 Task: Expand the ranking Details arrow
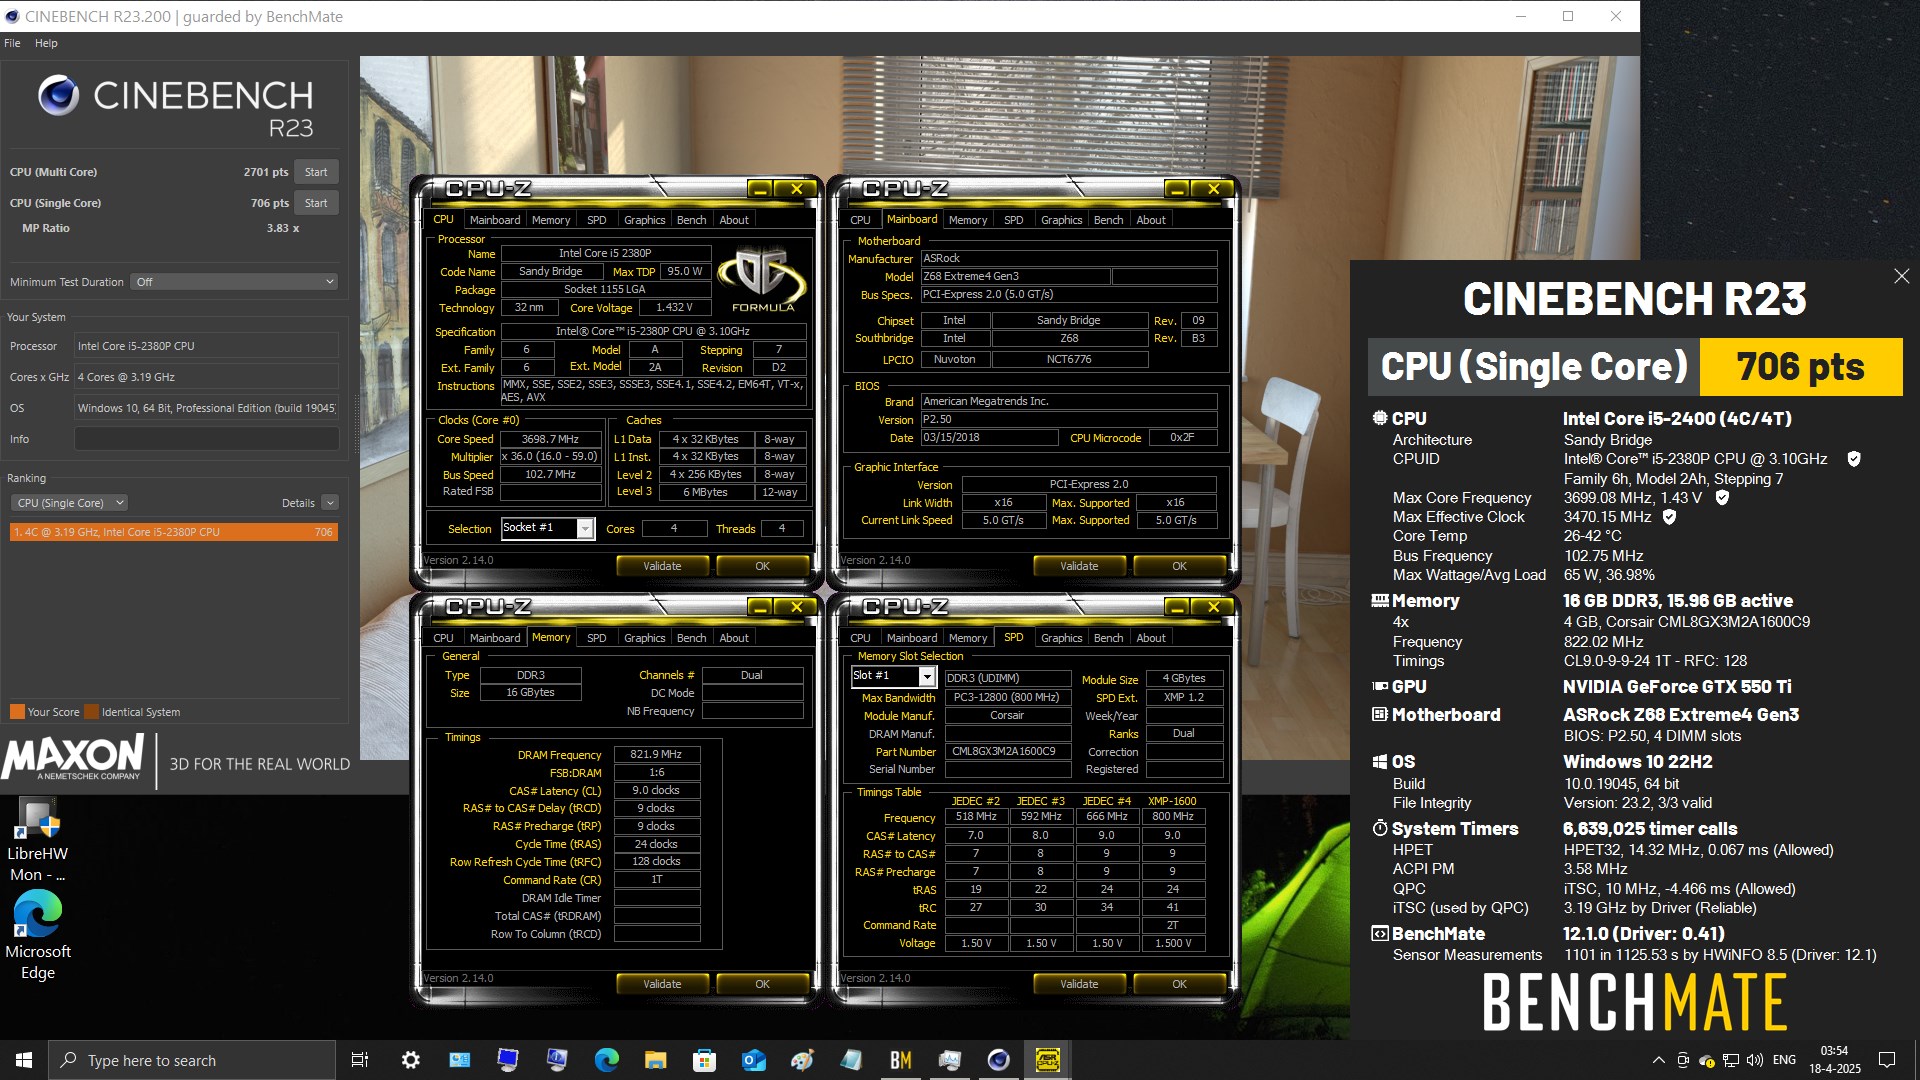[330, 503]
